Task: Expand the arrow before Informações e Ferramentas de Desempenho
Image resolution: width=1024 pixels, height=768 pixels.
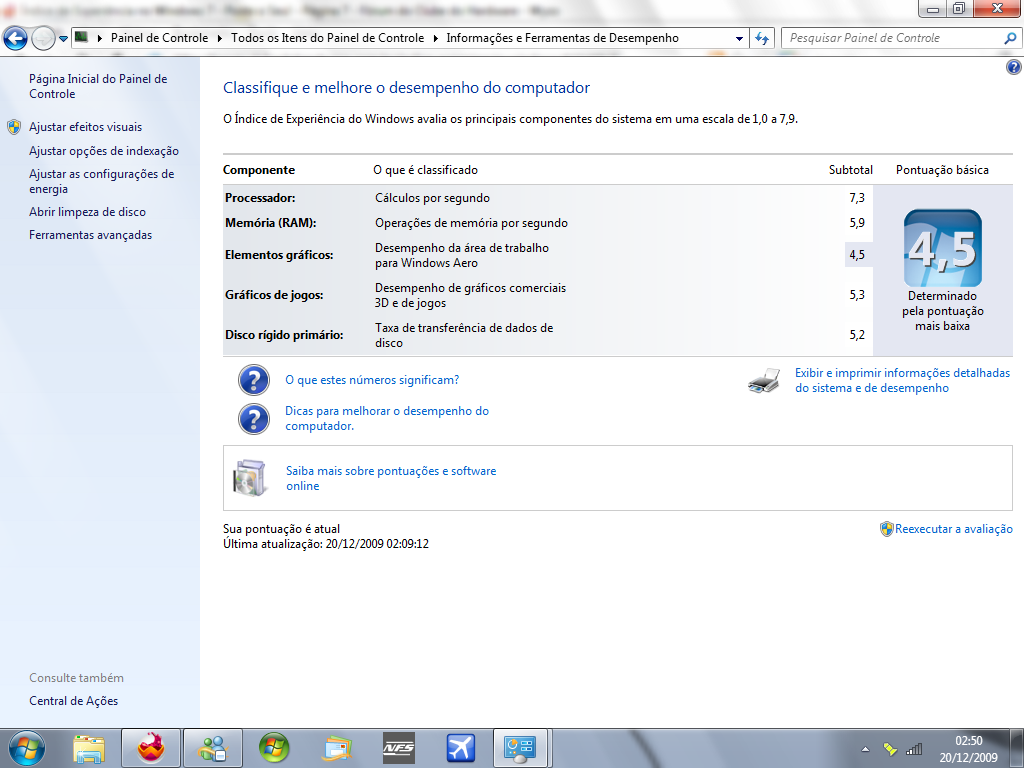Action: click(436, 38)
